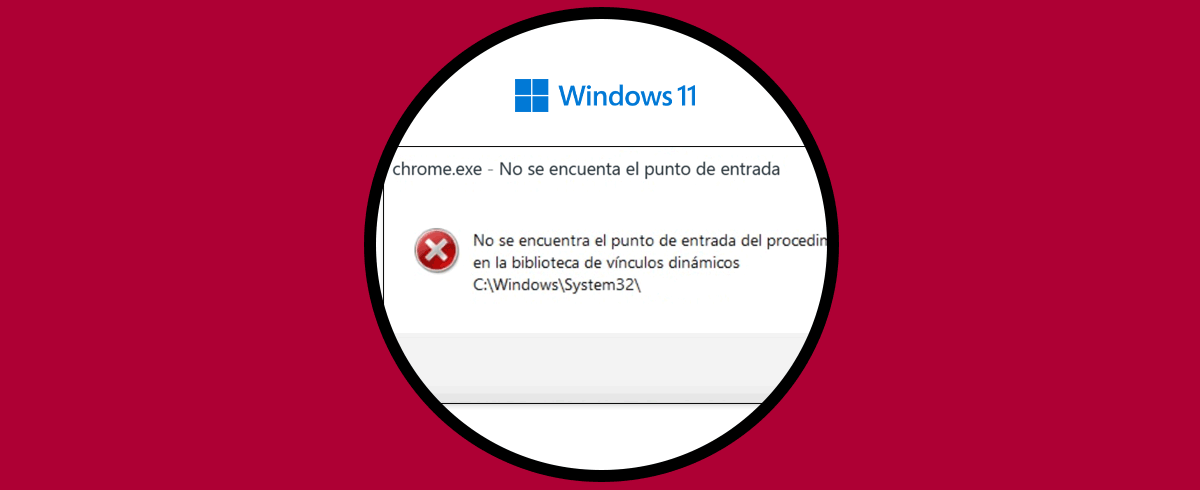
Task: Click the blue Windows four-square logo
Action: (531, 96)
